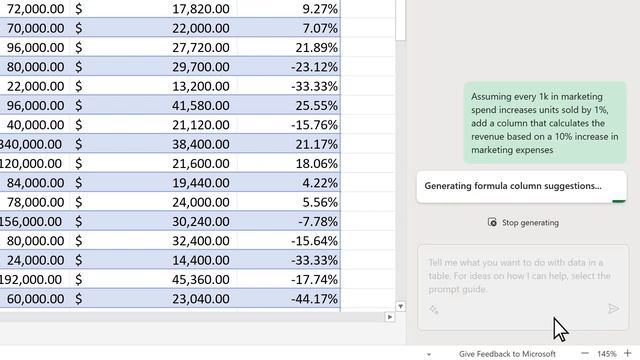Click the vertical scrollbar thumb
Viewport: 640px width, 360px height.
[x=400, y=20]
